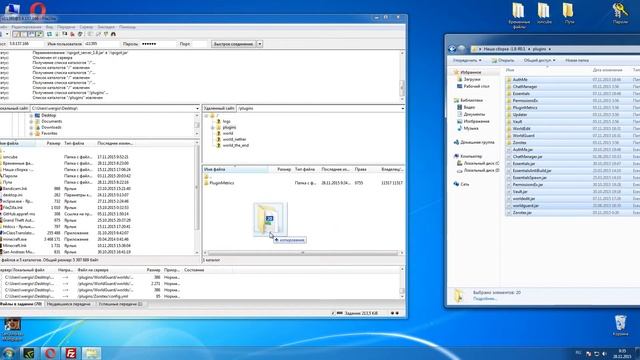
Task: Click the parent folder entry in remote list
Action: [207, 177]
